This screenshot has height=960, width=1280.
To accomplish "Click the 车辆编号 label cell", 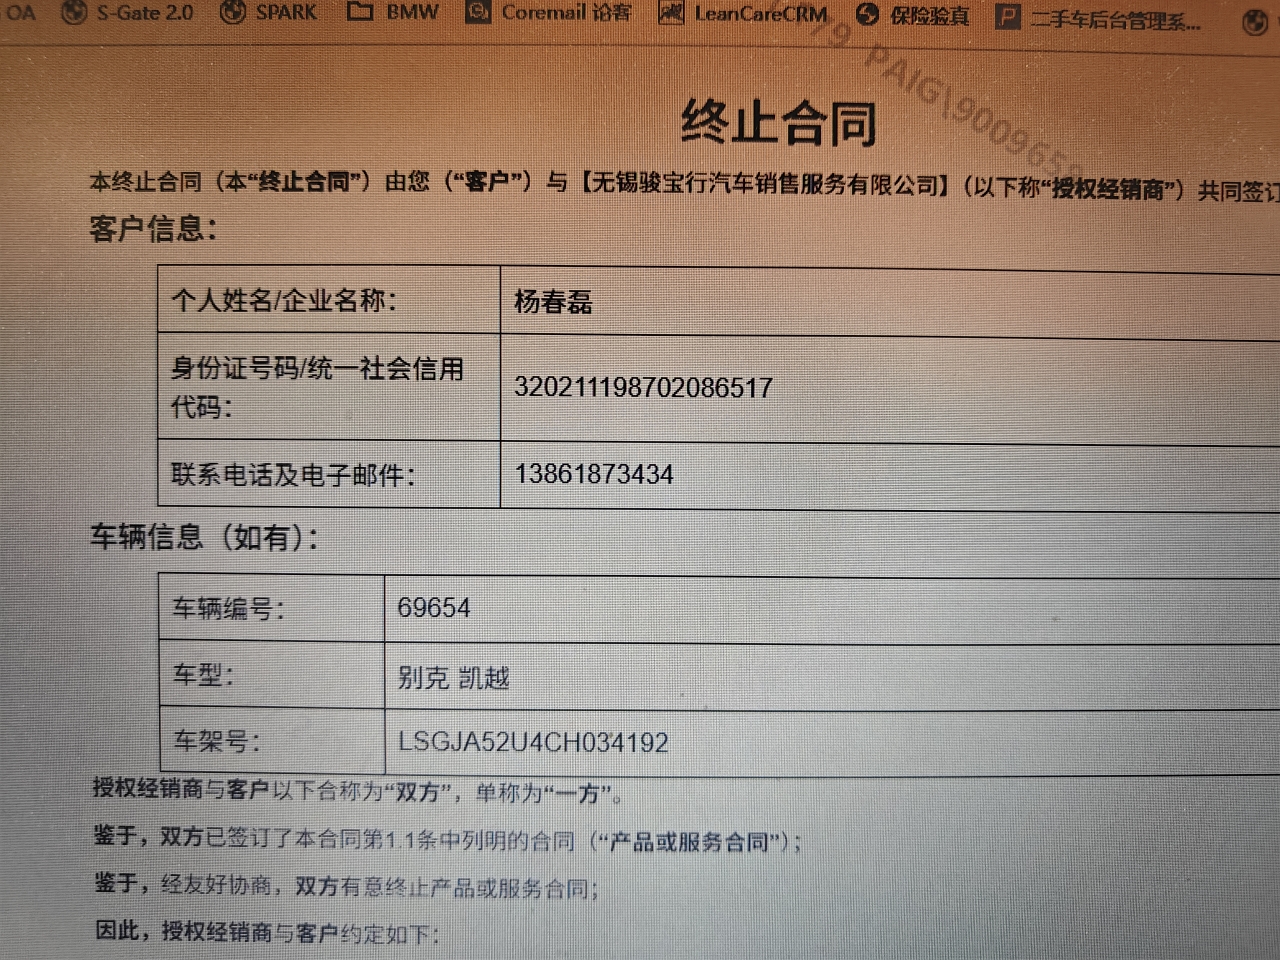I will (x=272, y=608).
